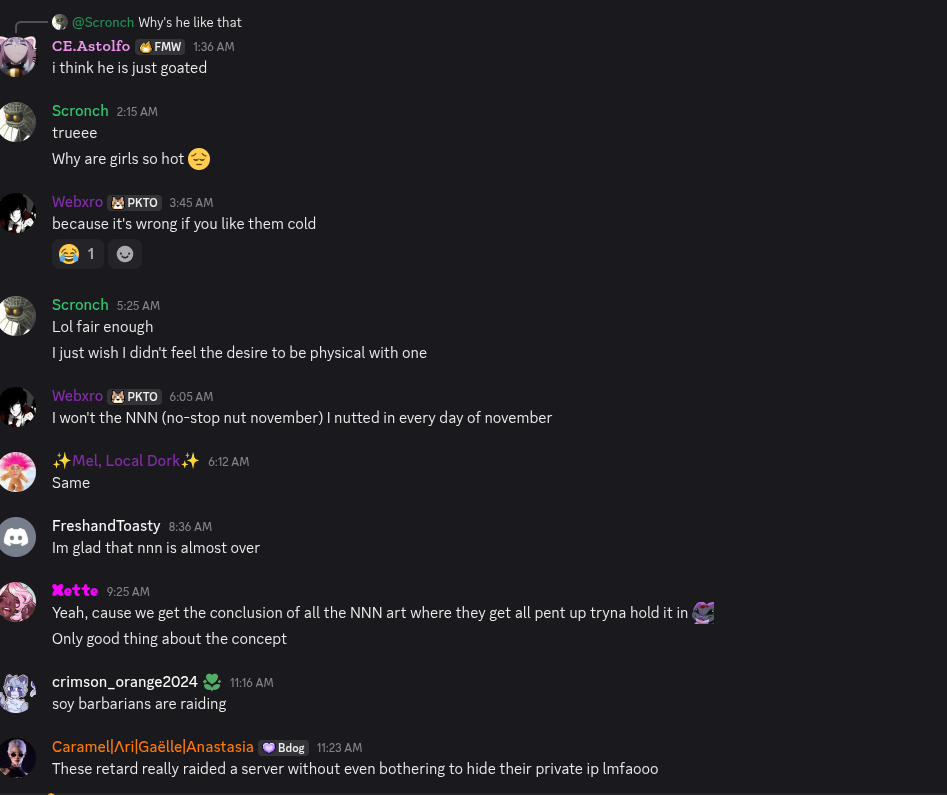Open CE.Astolfo's username profile

click(x=91, y=46)
